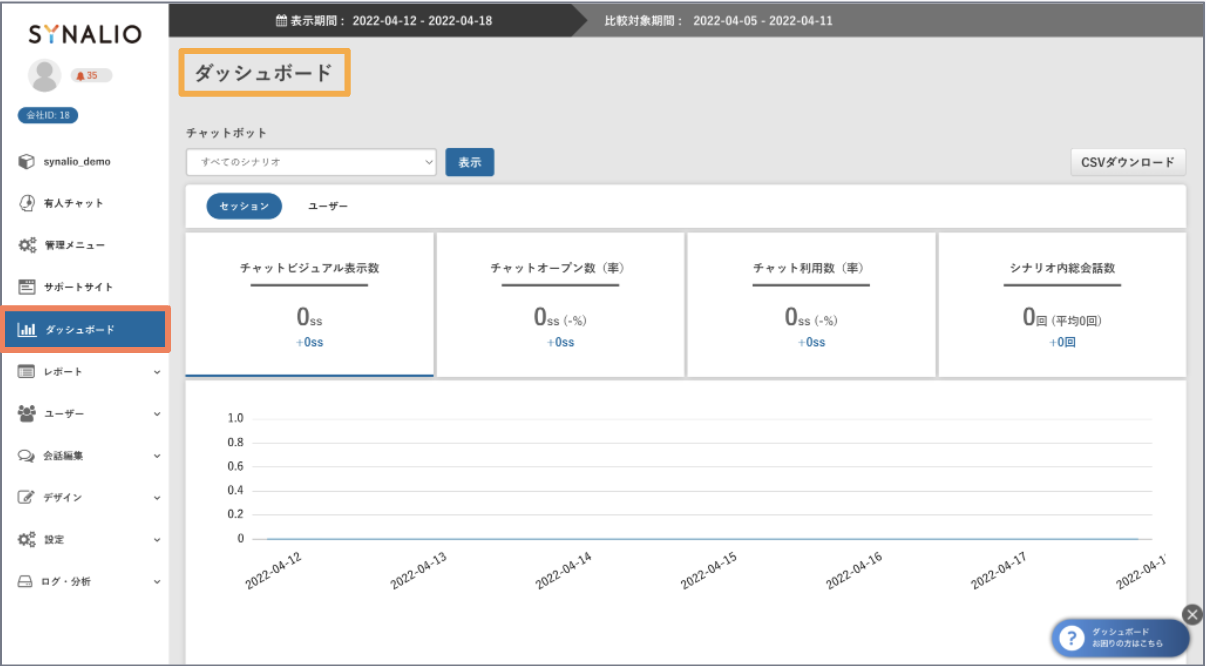Click the synalio_demo cube icon
This screenshot has height=666, width=1206.
tap(27, 162)
